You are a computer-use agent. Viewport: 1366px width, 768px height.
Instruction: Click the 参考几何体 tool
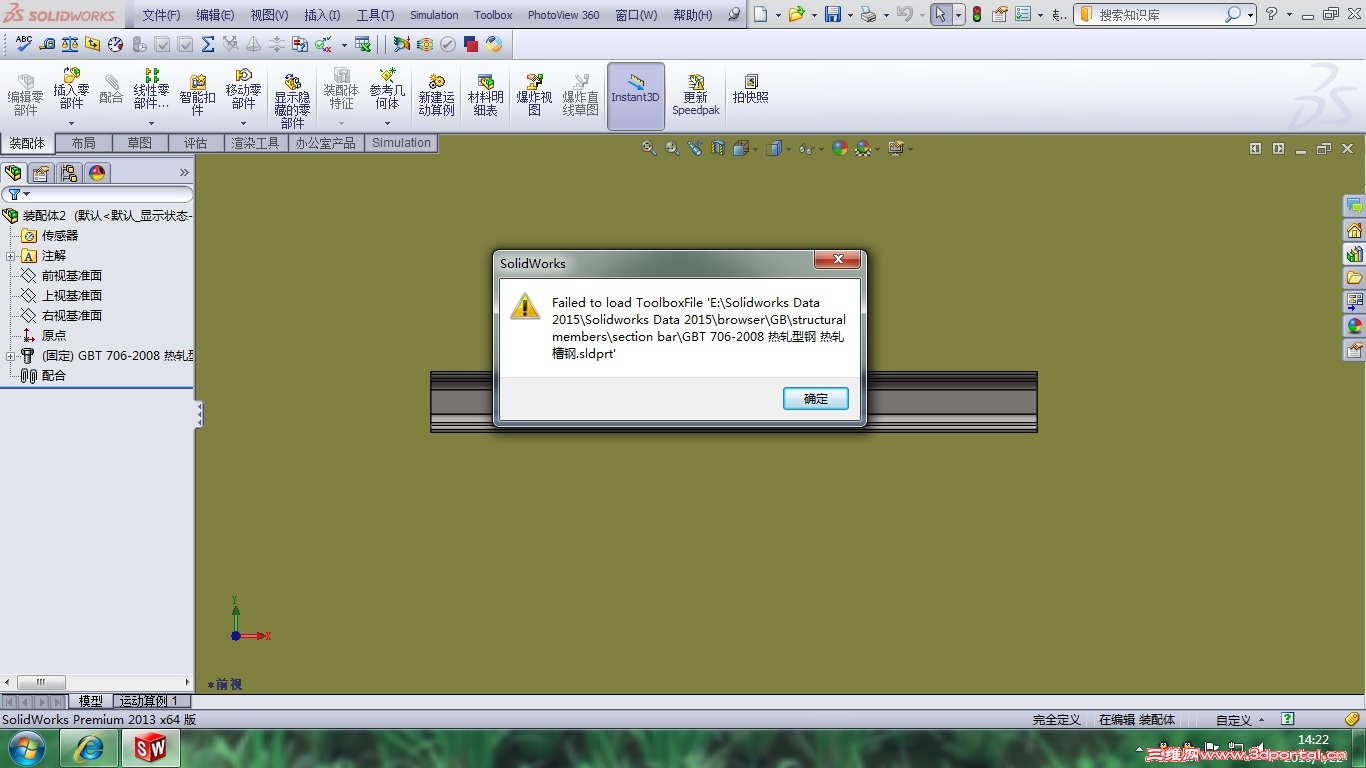click(387, 89)
